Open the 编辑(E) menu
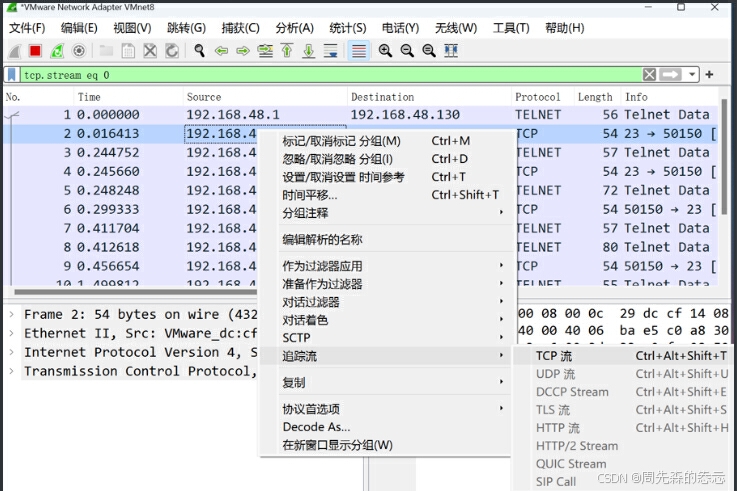Viewport: 737px width, 491px height. pyautogui.click(x=79, y=28)
